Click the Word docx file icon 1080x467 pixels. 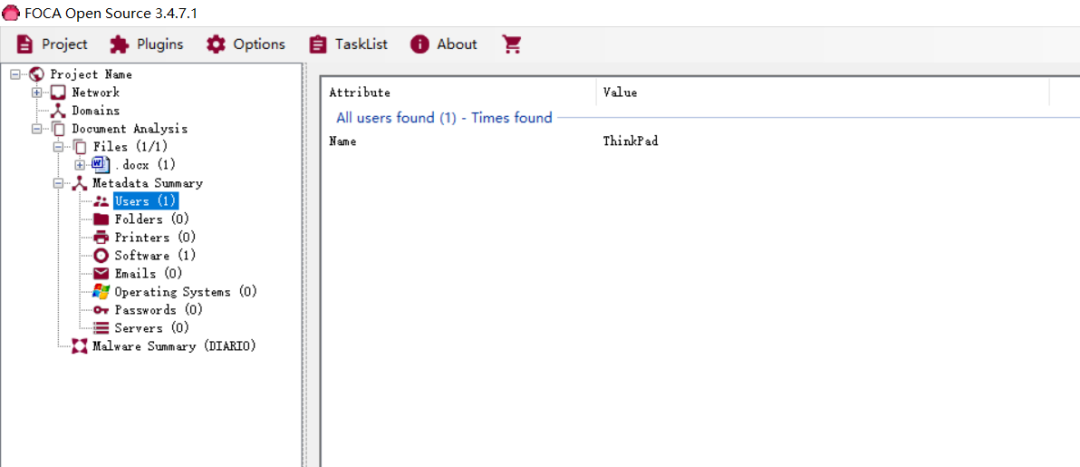[101, 165]
